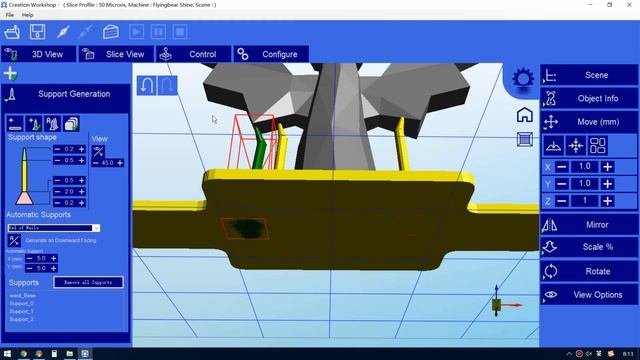Select Support_0 in the supports list
This screenshot has width=640, height=360.
click(x=21, y=304)
